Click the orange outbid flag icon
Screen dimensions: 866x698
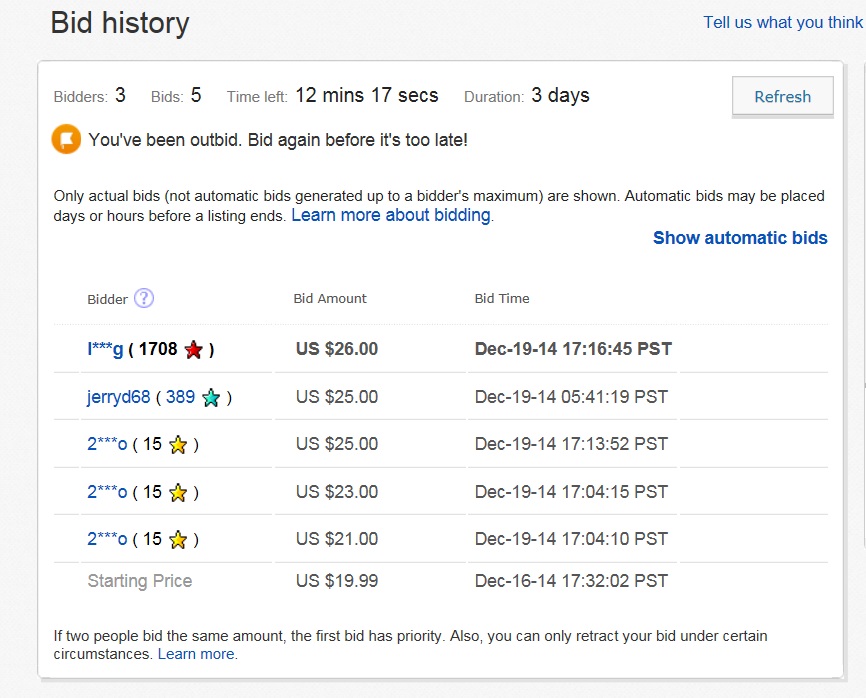coord(66,139)
